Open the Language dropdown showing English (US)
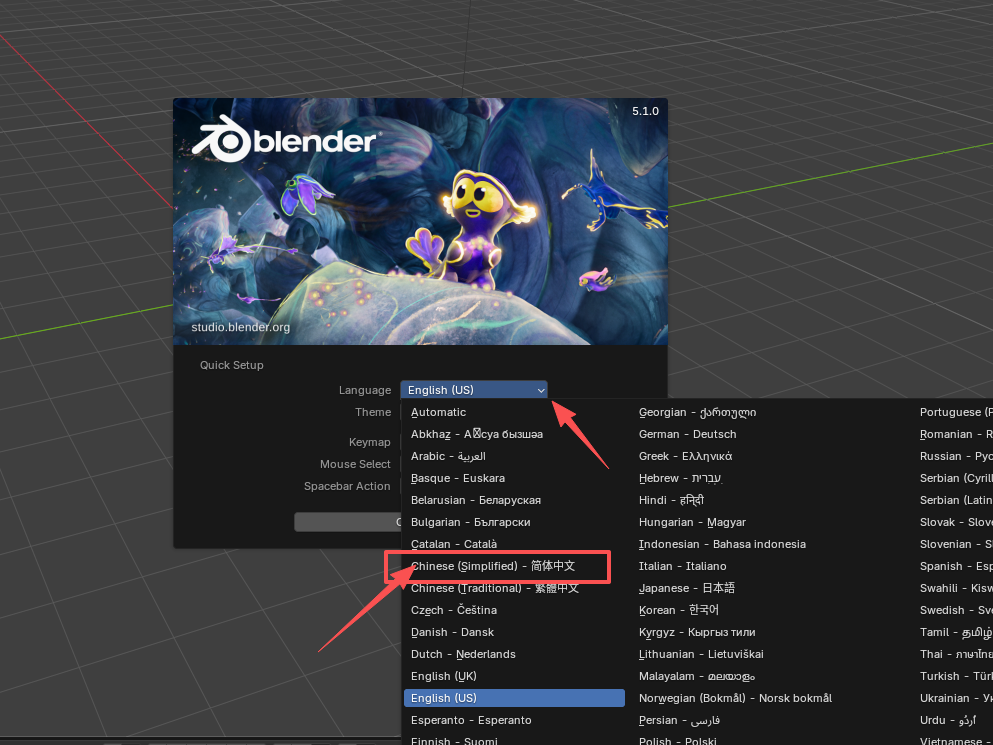 pyautogui.click(x=473, y=389)
